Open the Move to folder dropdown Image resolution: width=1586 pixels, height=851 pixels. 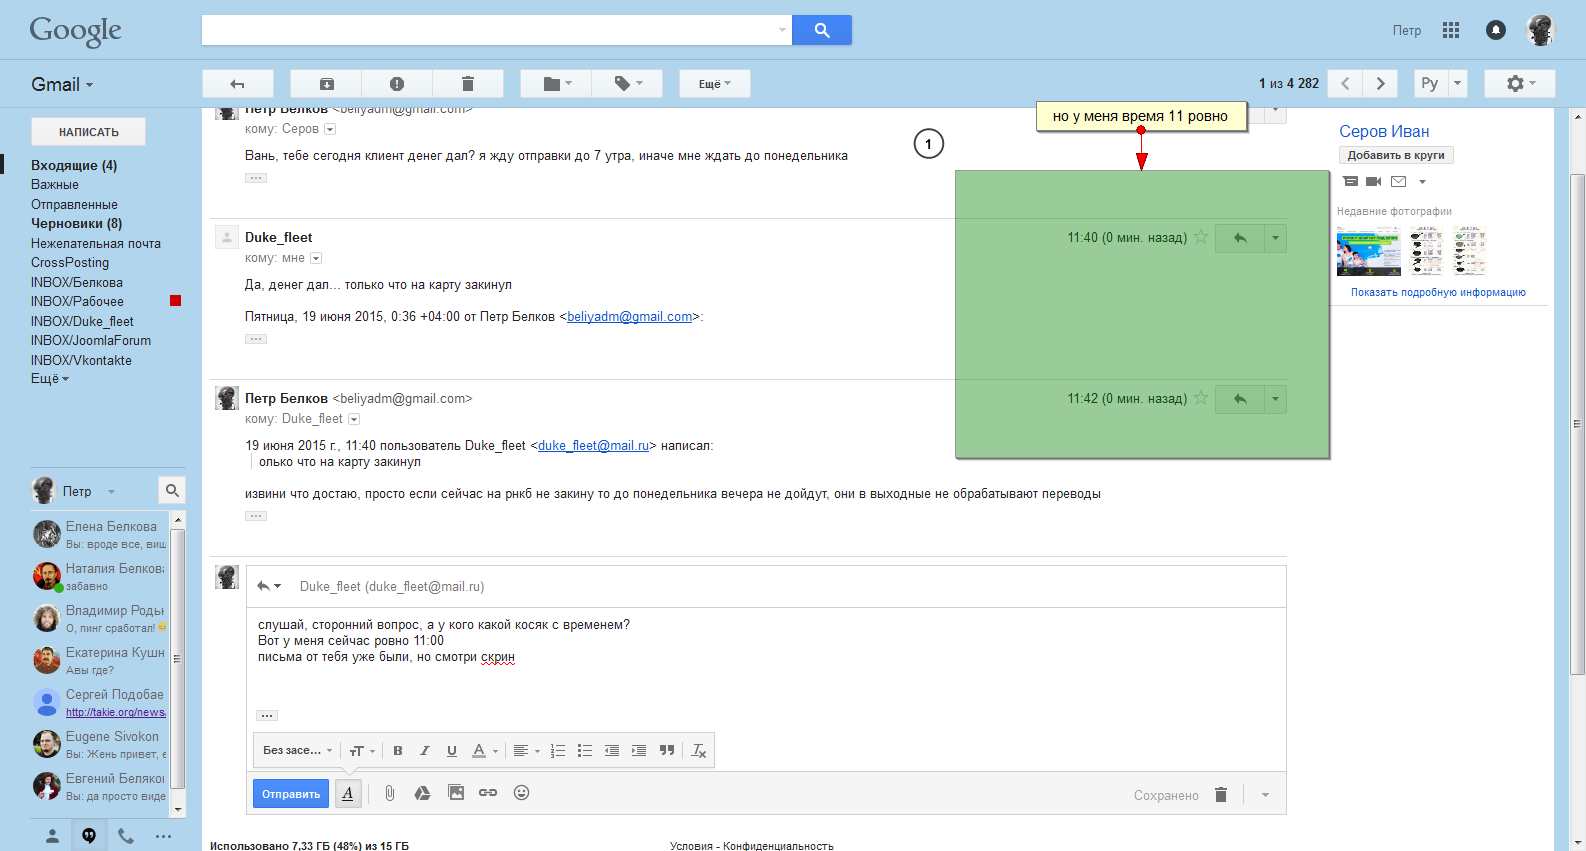click(x=556, y=84)
